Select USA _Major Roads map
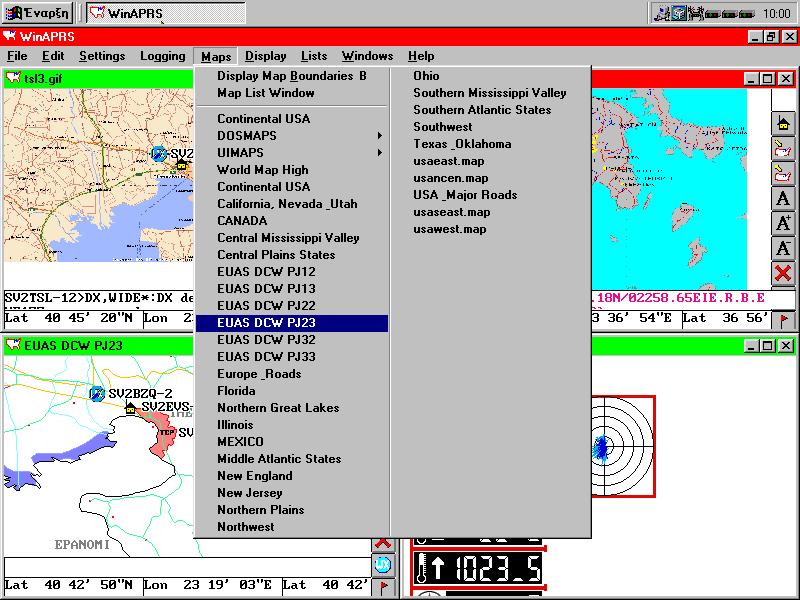The width and height of the screenshot is (800, 600). coord(491,195)
